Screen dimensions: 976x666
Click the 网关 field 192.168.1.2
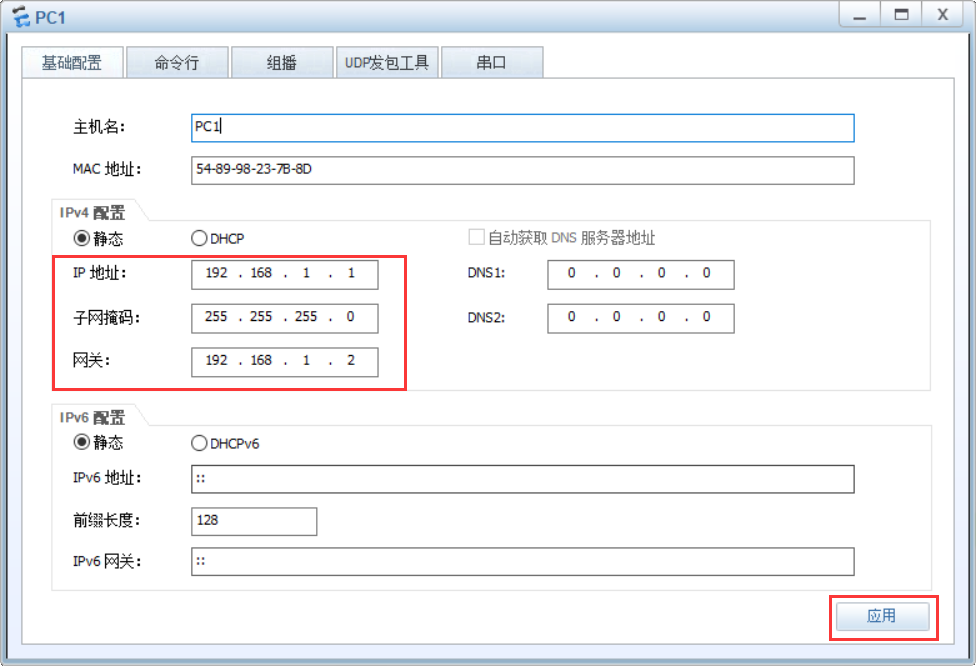[284, 362]
